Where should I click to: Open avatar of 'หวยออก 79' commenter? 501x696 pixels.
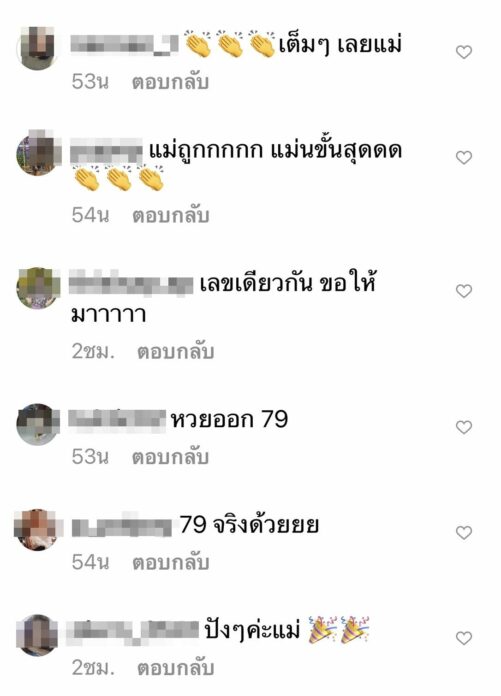pos(38,424)
